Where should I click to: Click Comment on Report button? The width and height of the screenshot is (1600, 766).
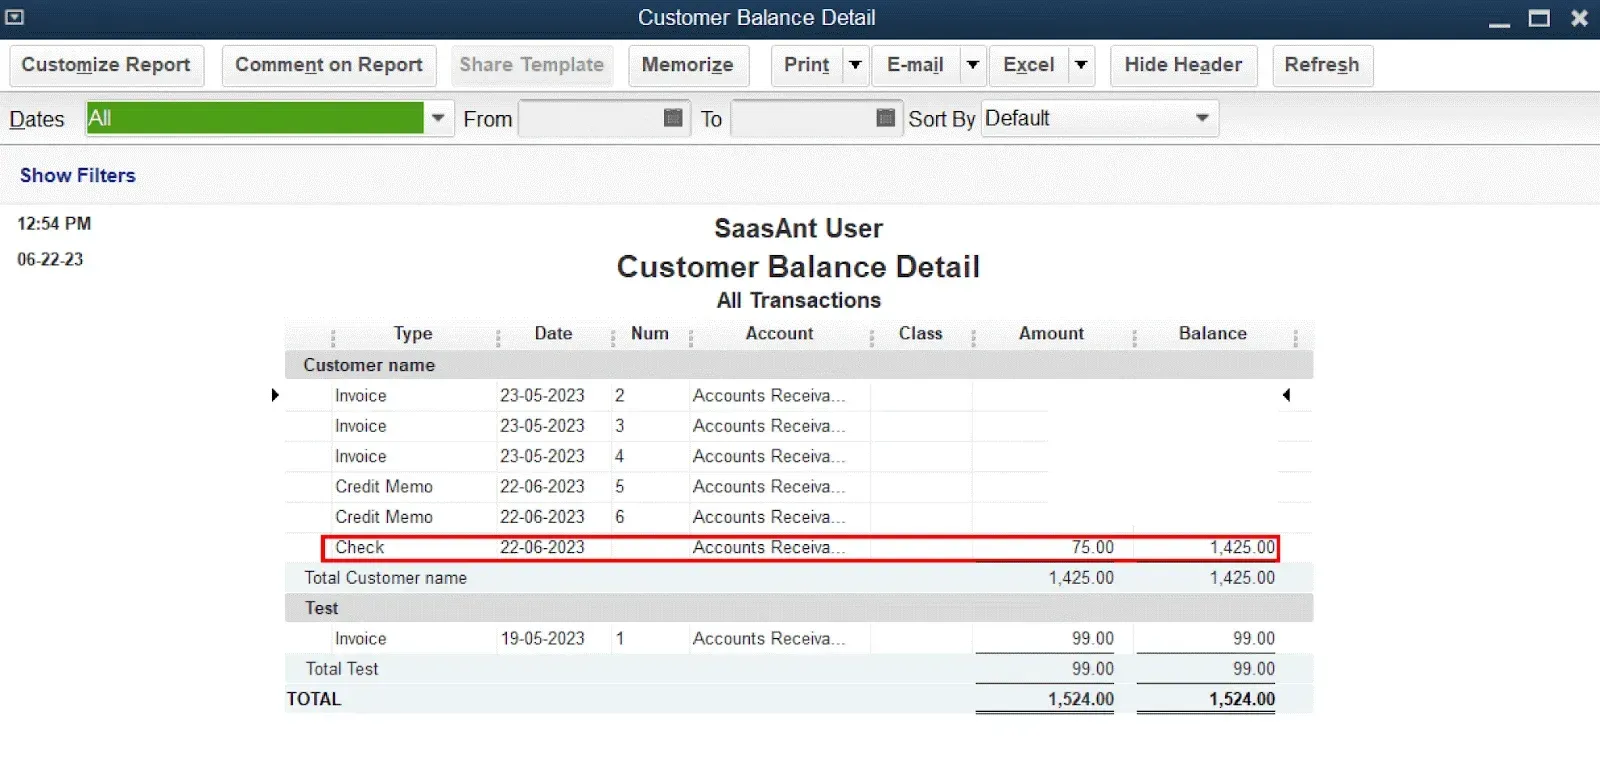pos(329,65)
